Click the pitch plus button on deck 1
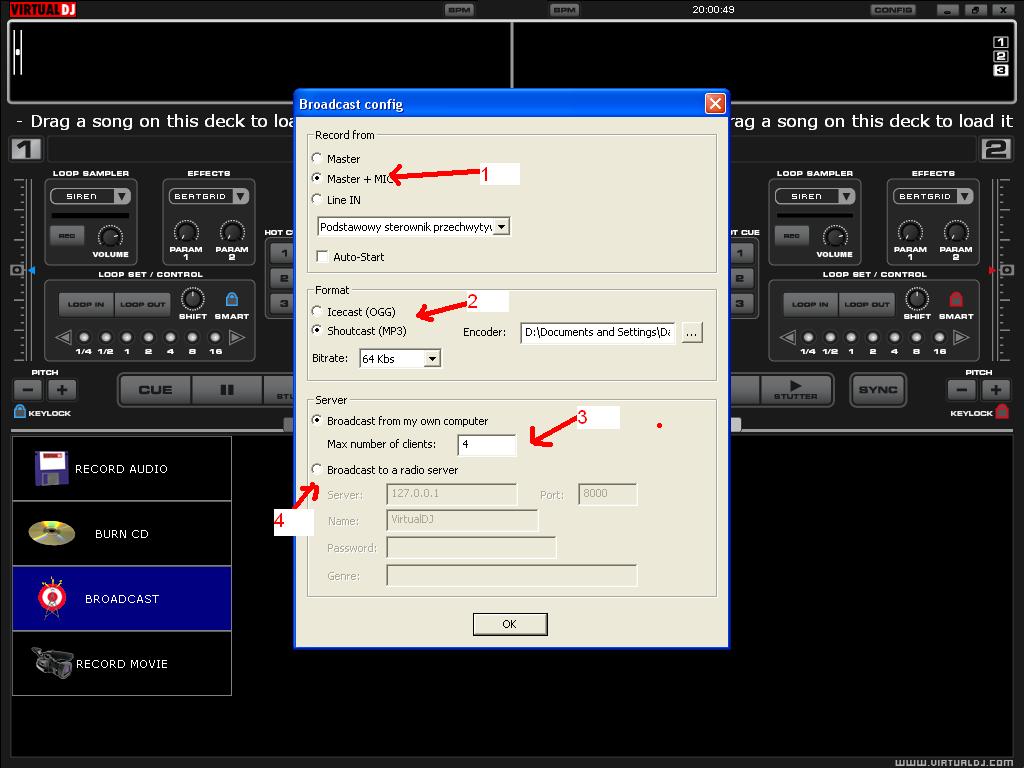The image size is (1024, 768). tap(62, 390)
